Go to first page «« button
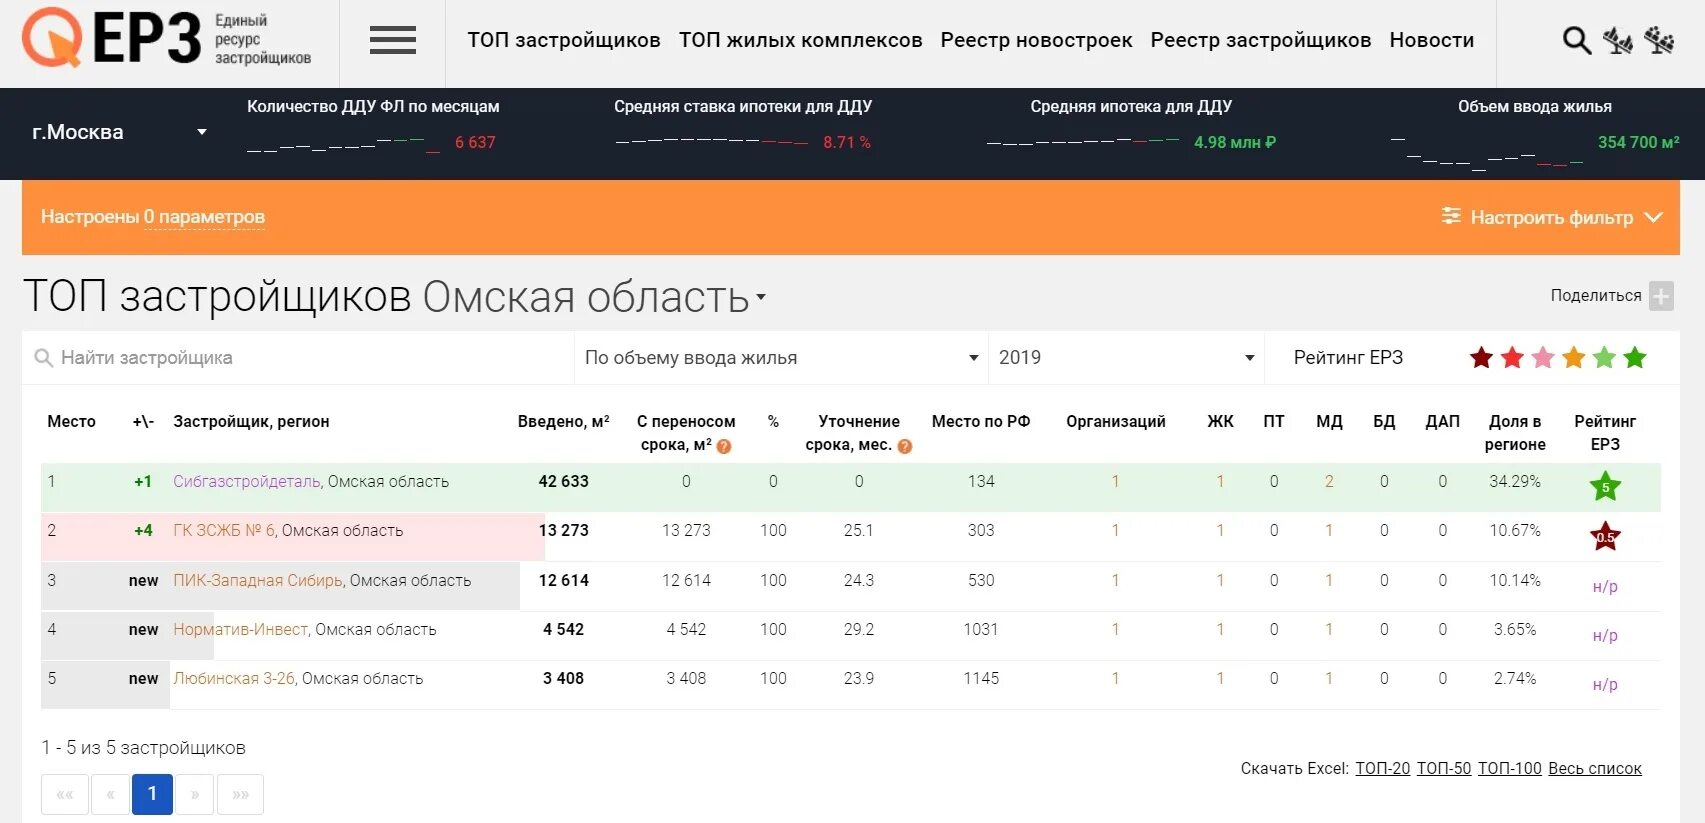 point(65,795)
